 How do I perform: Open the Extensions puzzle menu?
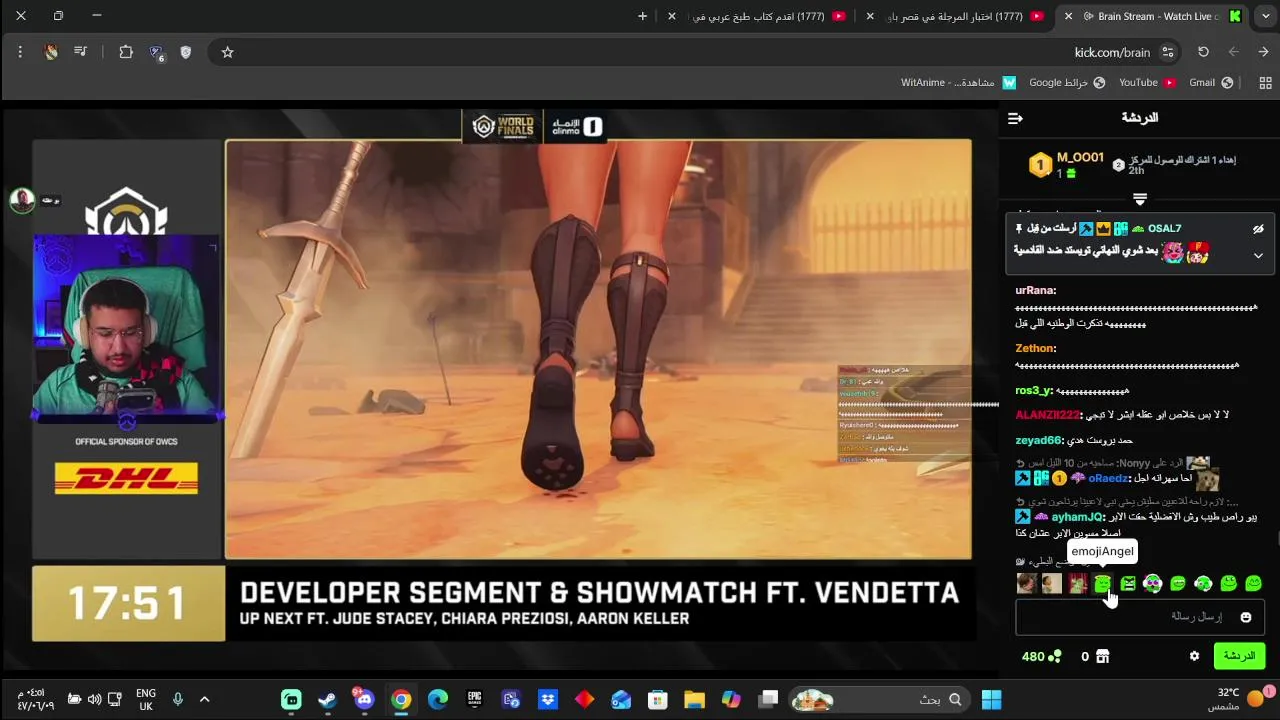pos(126,52)
